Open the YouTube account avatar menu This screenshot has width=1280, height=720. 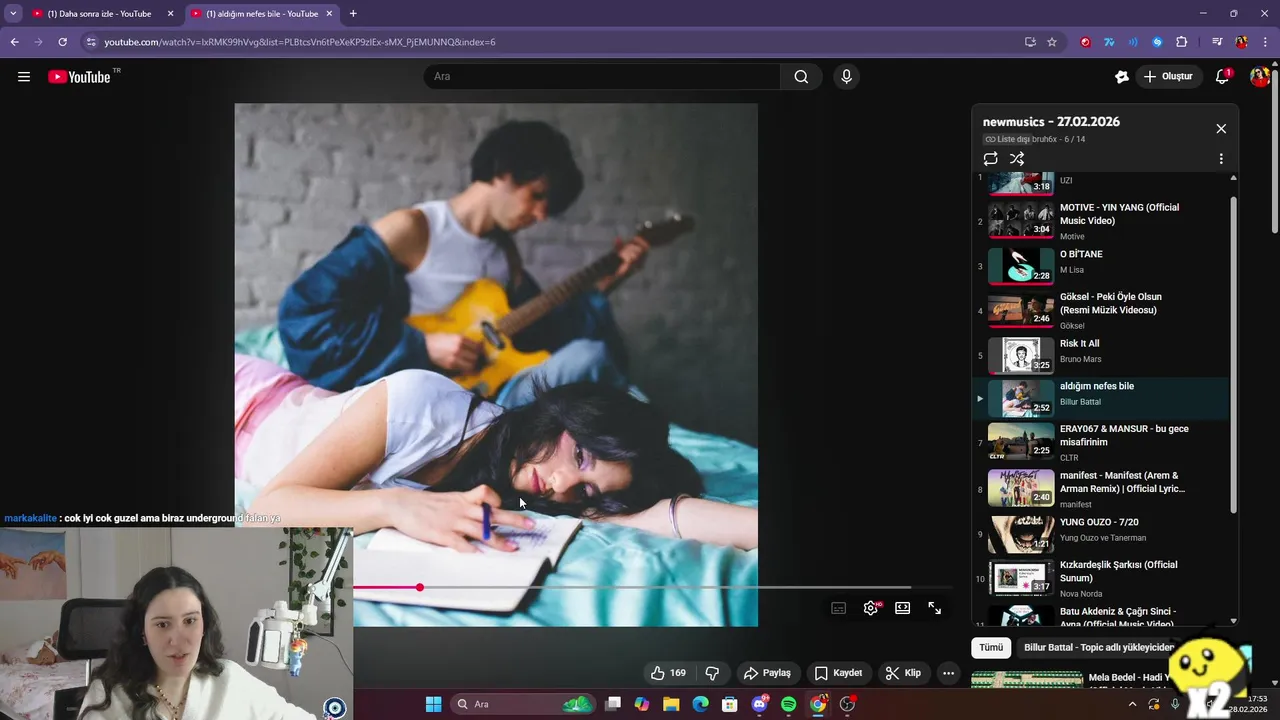tap(1259, 77)
